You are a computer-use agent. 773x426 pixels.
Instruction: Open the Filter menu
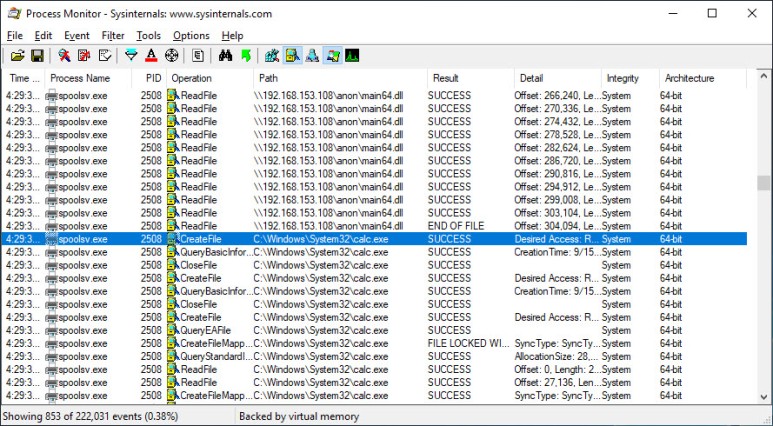[x=113, y=36]
